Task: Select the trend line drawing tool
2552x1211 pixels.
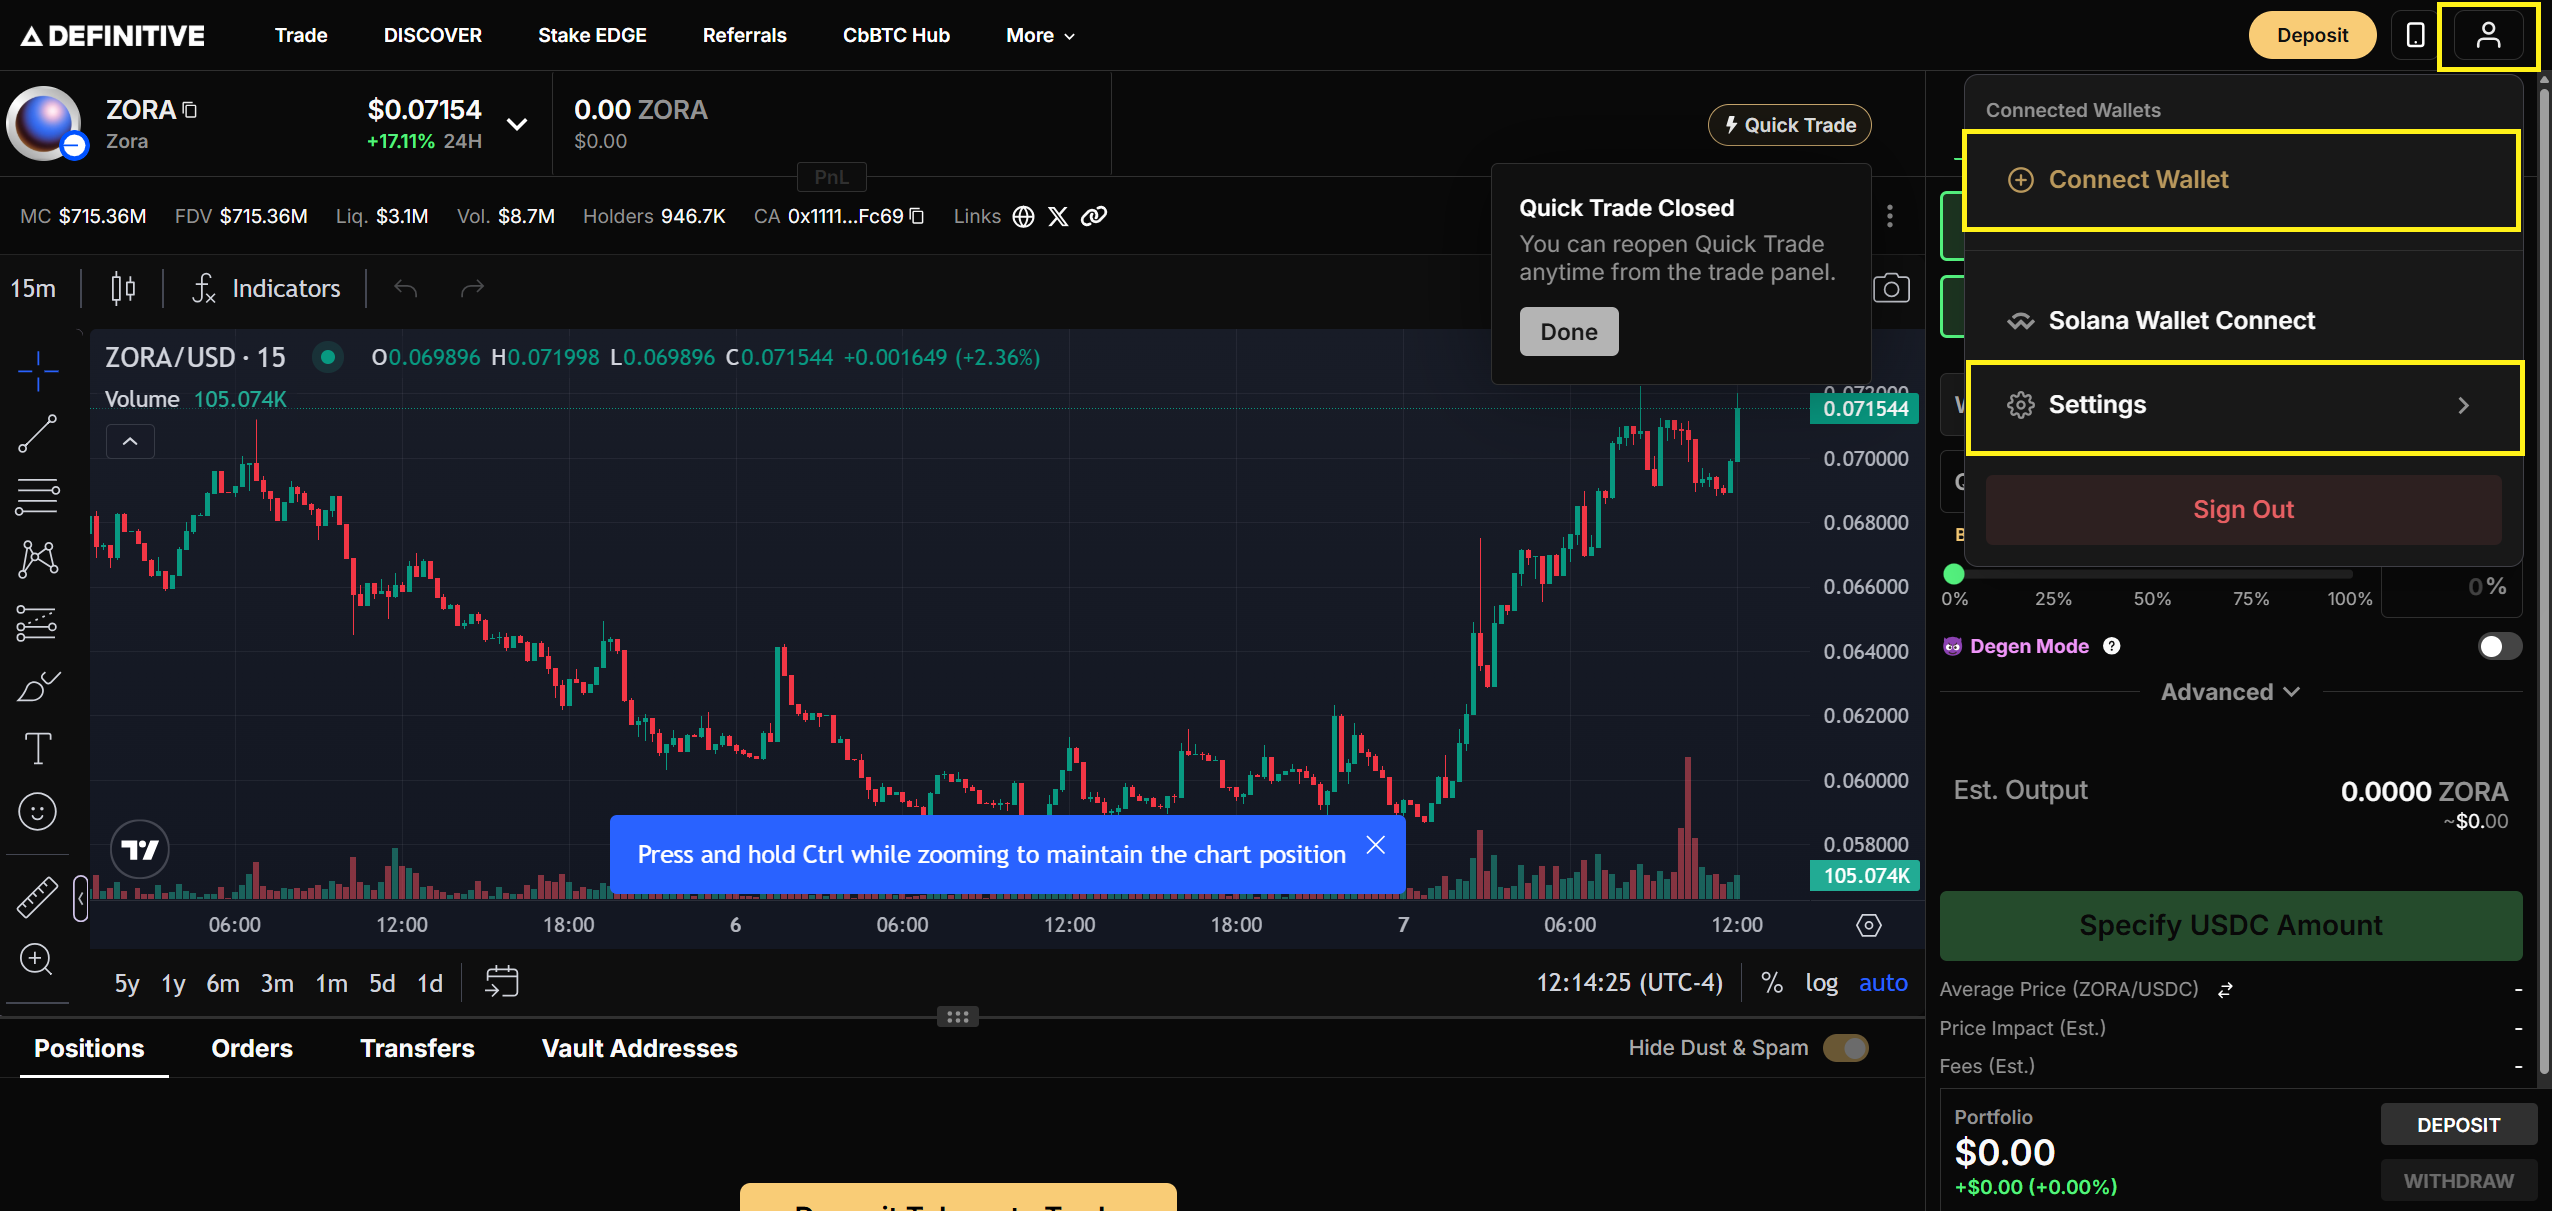Action: click(38, 433)
